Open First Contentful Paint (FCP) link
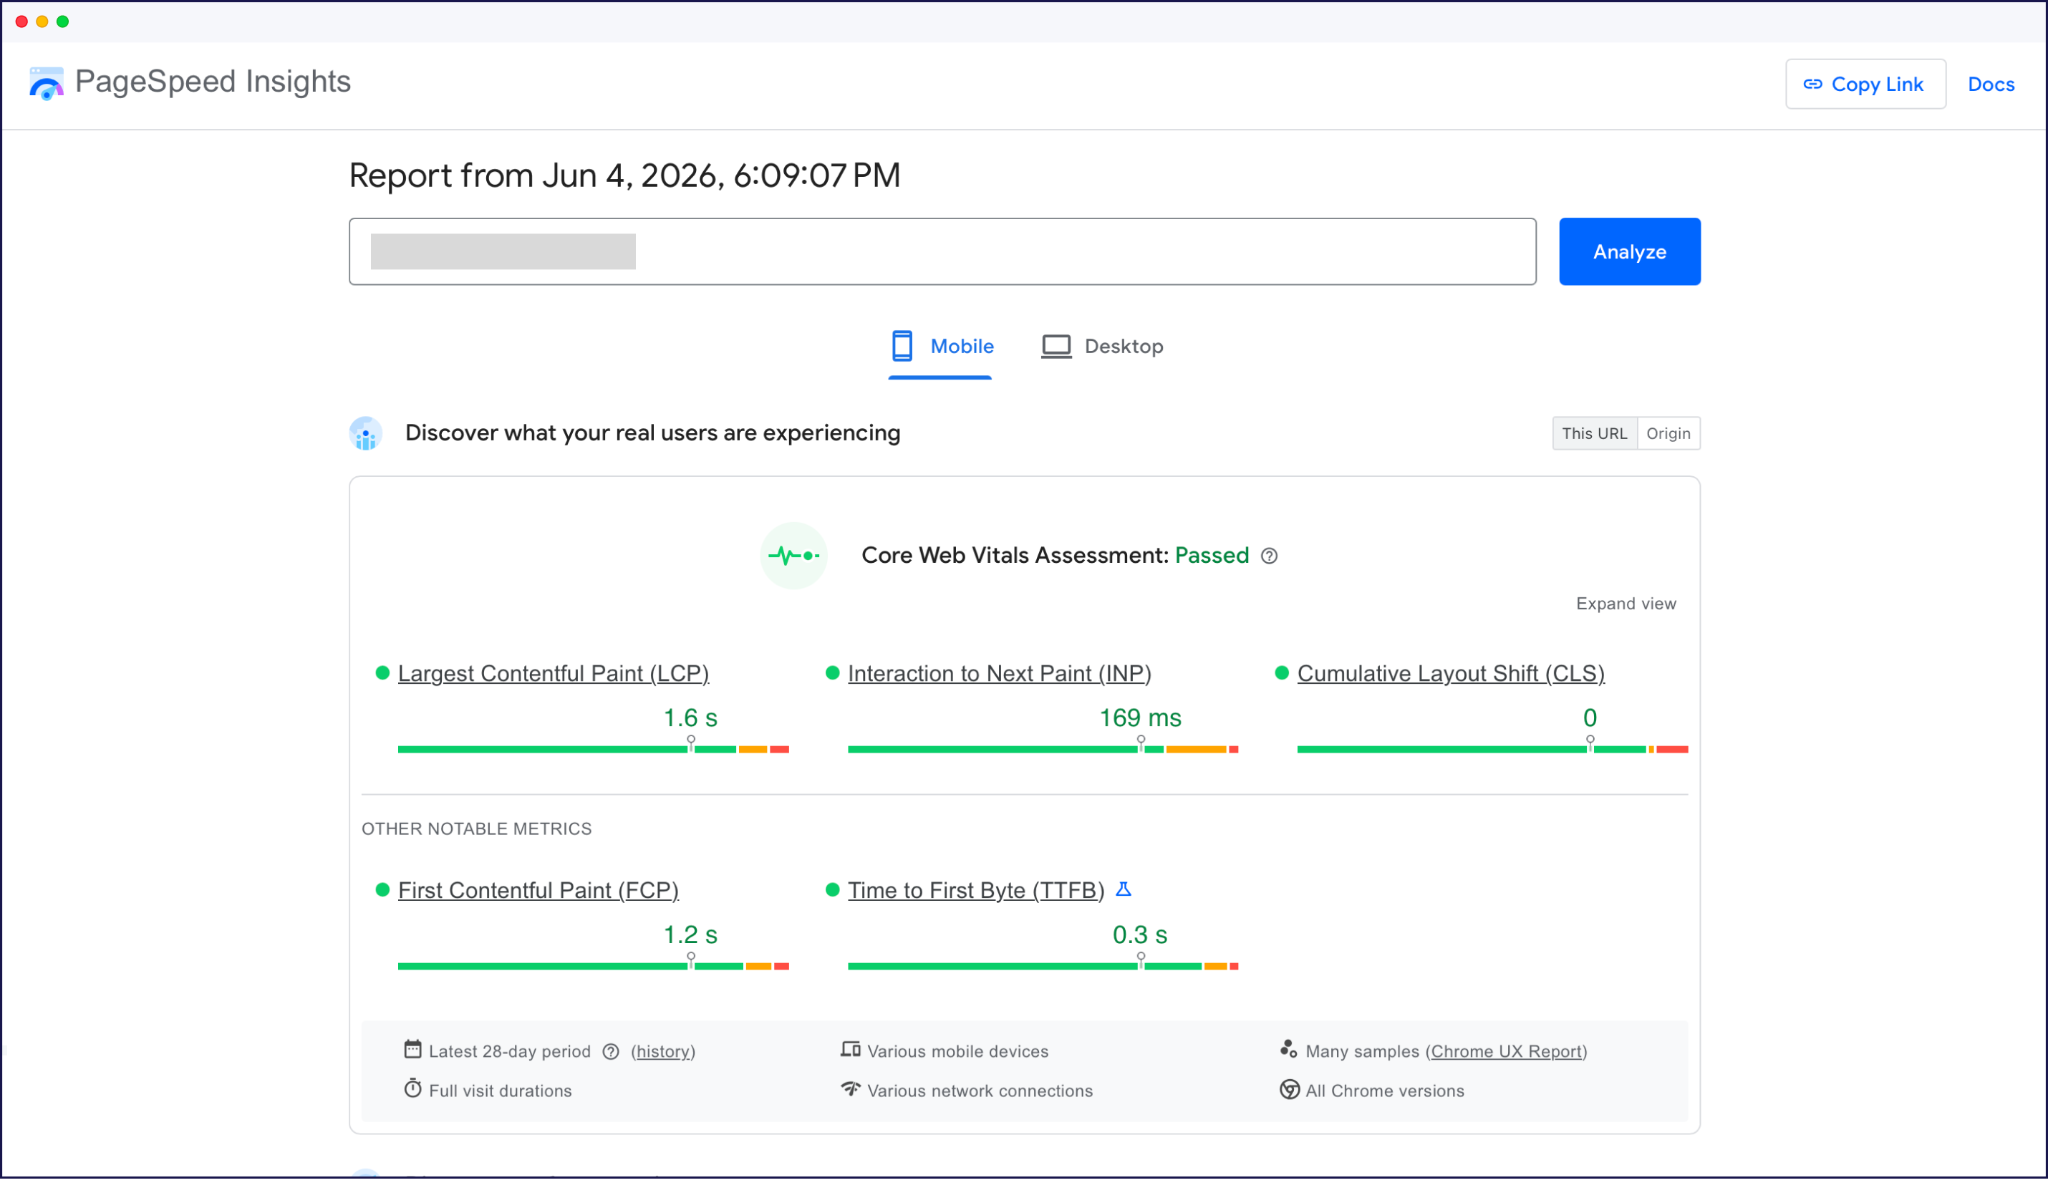This screenshot has height=1179, width=2048. pos(538,890)
